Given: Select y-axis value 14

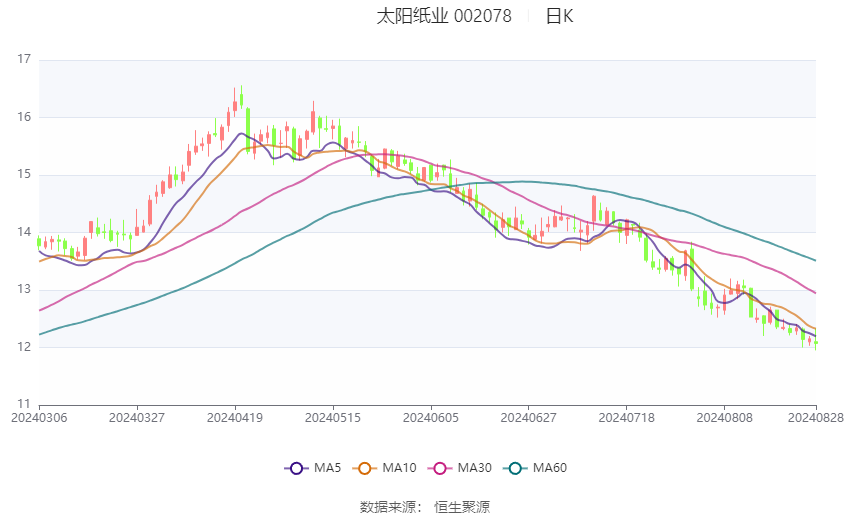Looking at the screenshot, I should [x=24, y=232].
